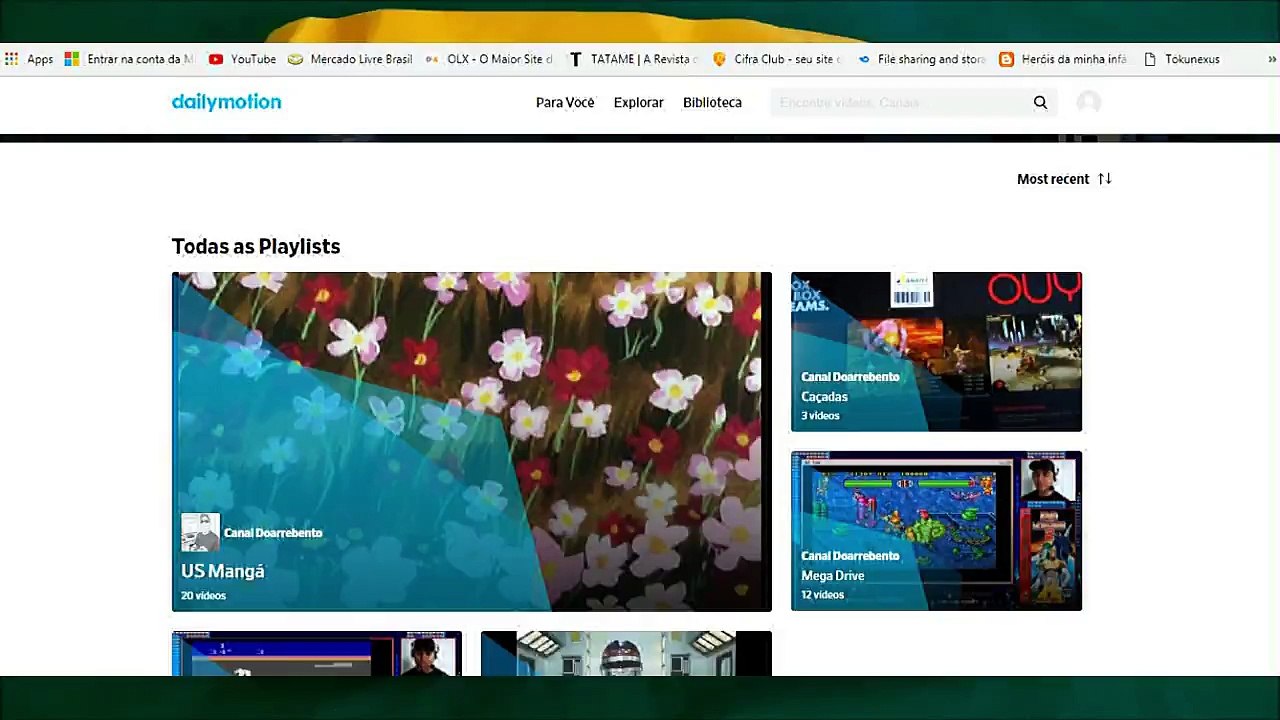Click the search magnifier icon
The image size is (1280, 720).
(x=1040, y=102)
